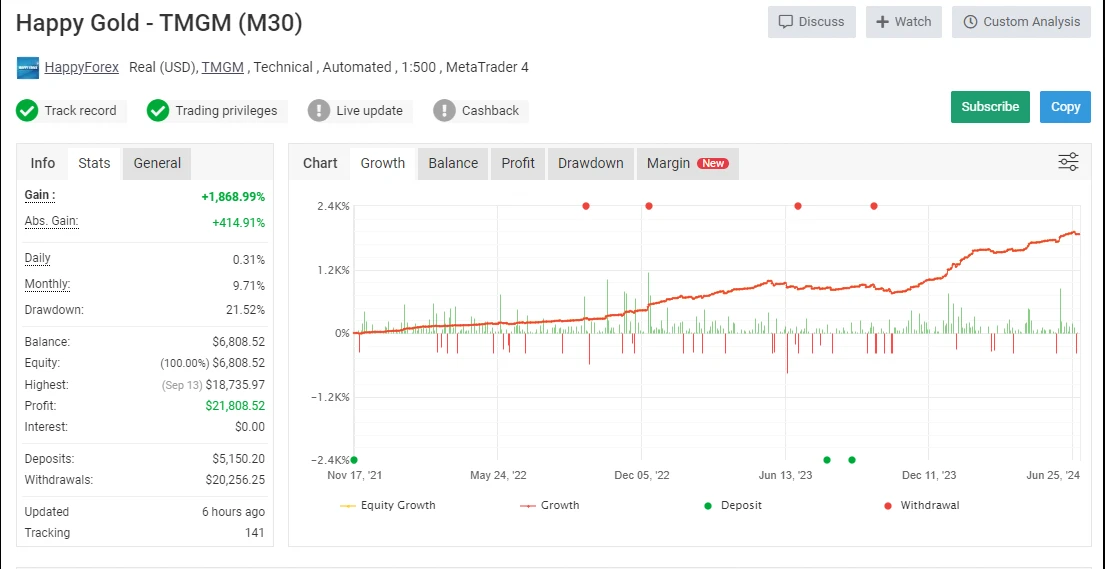Subscribe to the Happy Gold signal

pyautogui.click(x=989, y=107)
